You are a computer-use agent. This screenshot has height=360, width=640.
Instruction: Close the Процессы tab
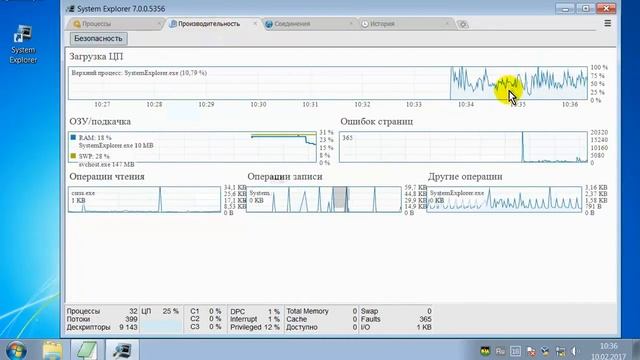coord(159,24)
